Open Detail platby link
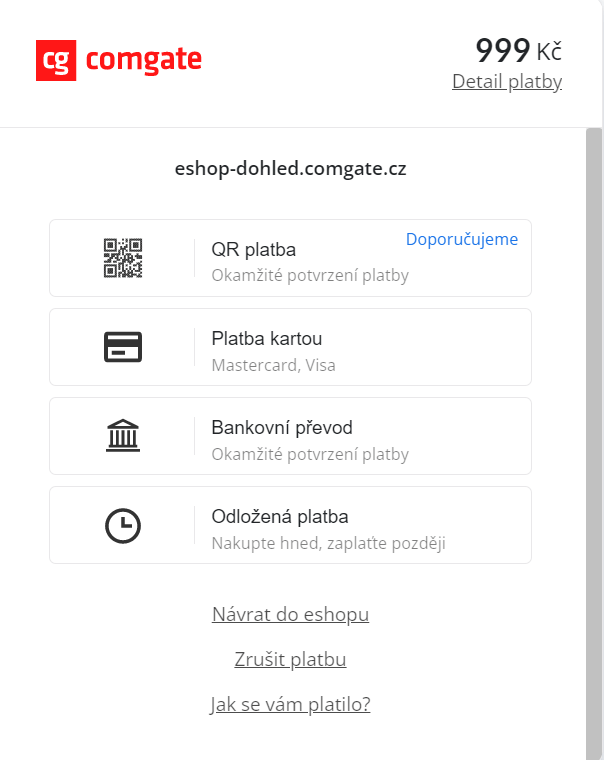Screen dimensions: 604x760 click(x=506, y=82)
